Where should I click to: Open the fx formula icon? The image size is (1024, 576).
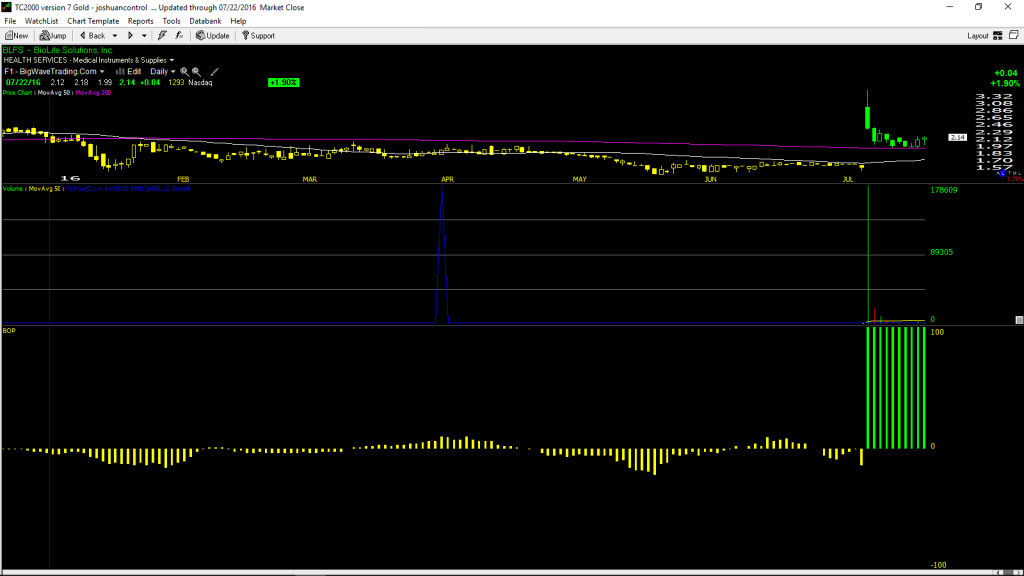tap(179, 36)
